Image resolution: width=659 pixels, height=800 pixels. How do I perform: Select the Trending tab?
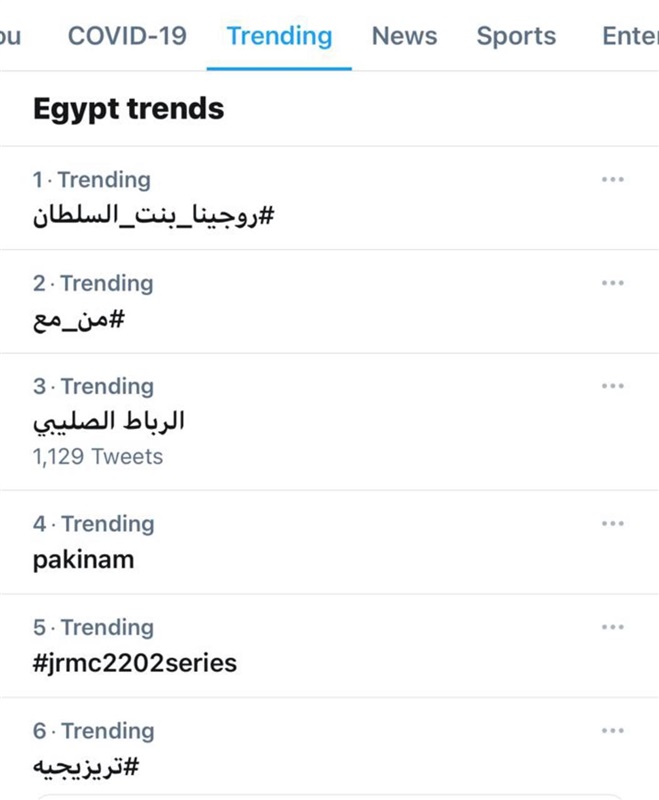point(279,36)
